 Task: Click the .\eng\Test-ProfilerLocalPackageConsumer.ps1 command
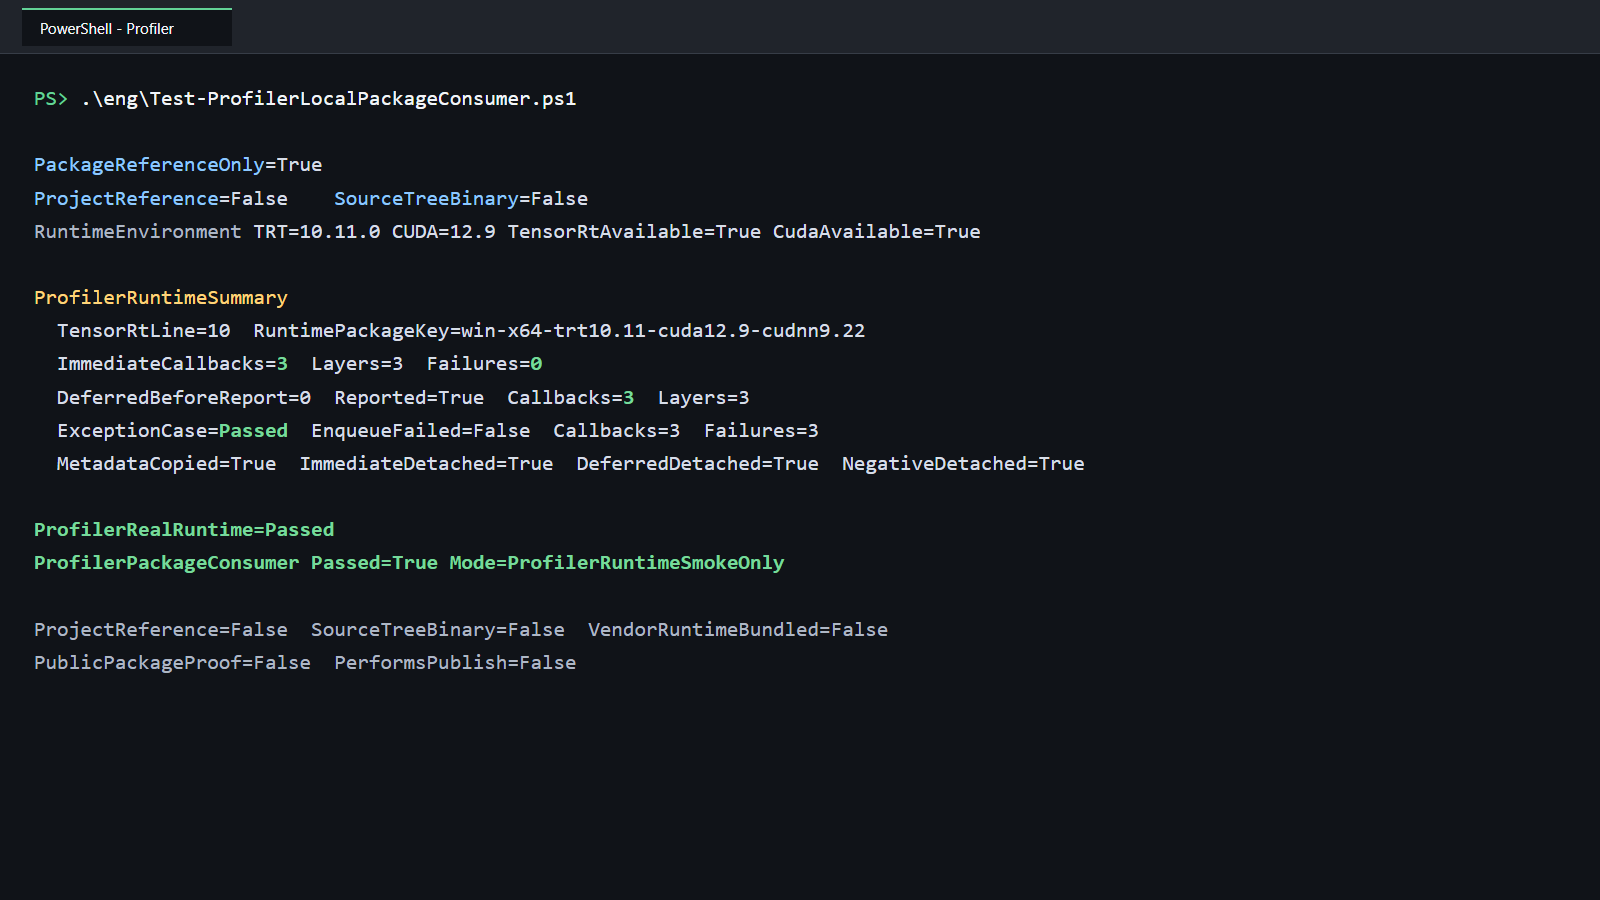click(329, 99)
